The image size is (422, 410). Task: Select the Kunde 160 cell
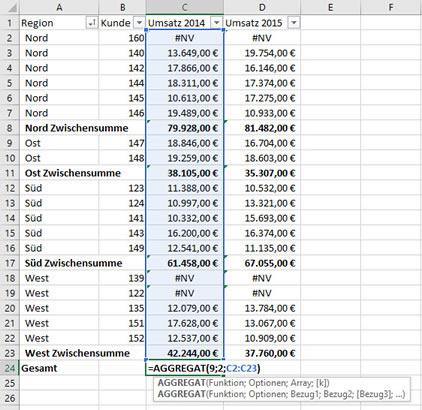(122, 38)
